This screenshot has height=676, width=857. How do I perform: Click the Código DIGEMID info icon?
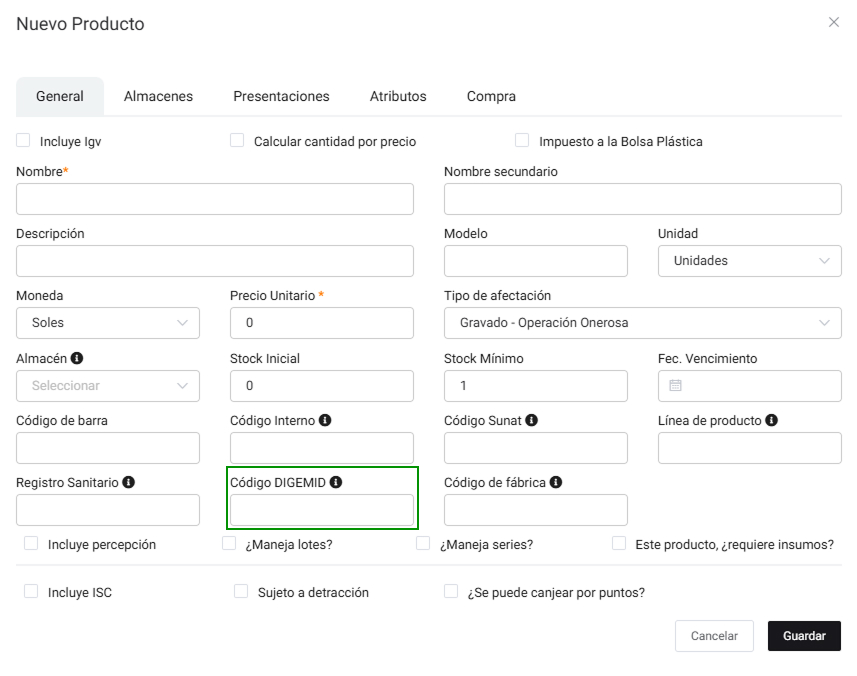point(336,483)
